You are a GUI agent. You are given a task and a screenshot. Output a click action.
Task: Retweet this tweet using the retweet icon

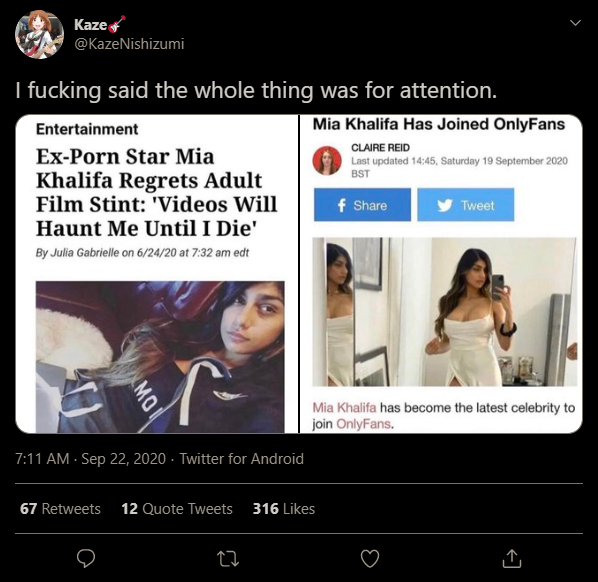point(228,559)
